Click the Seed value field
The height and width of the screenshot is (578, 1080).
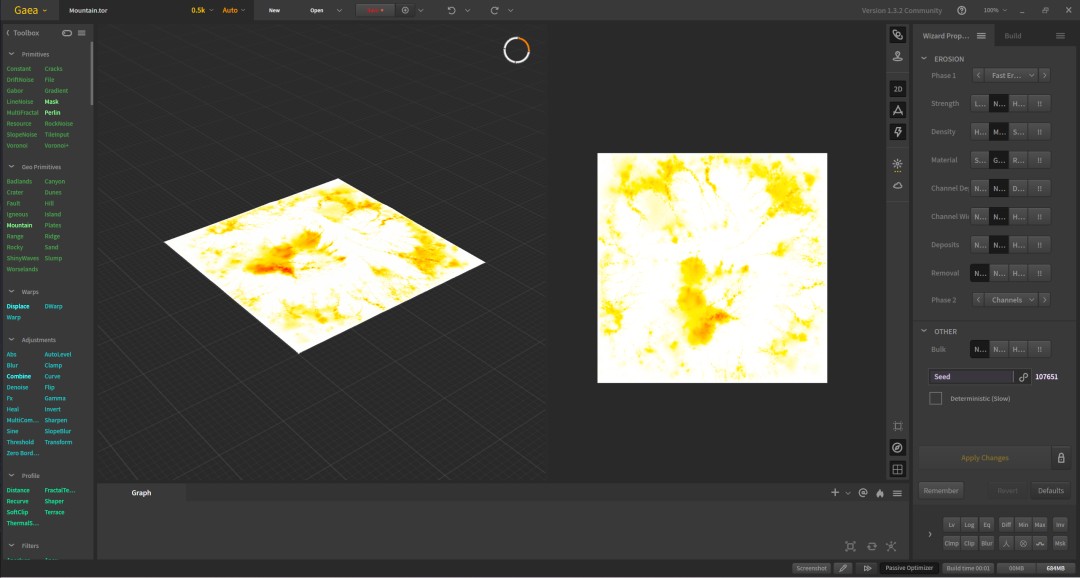click(970, 377)
